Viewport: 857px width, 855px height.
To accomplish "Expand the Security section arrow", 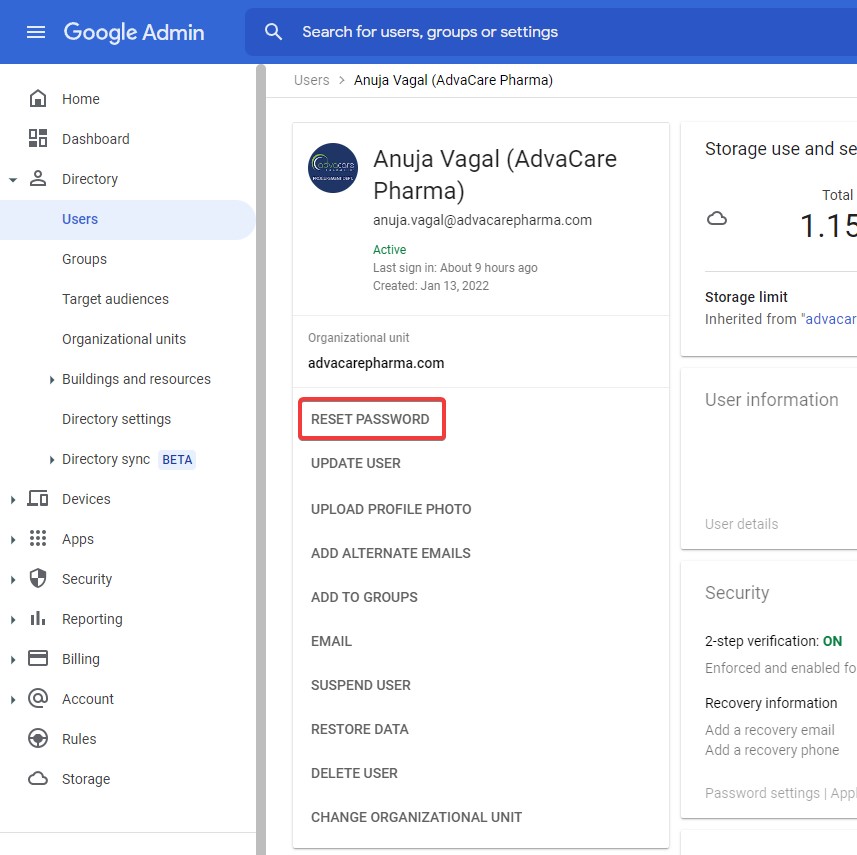I will click(13, 579).
